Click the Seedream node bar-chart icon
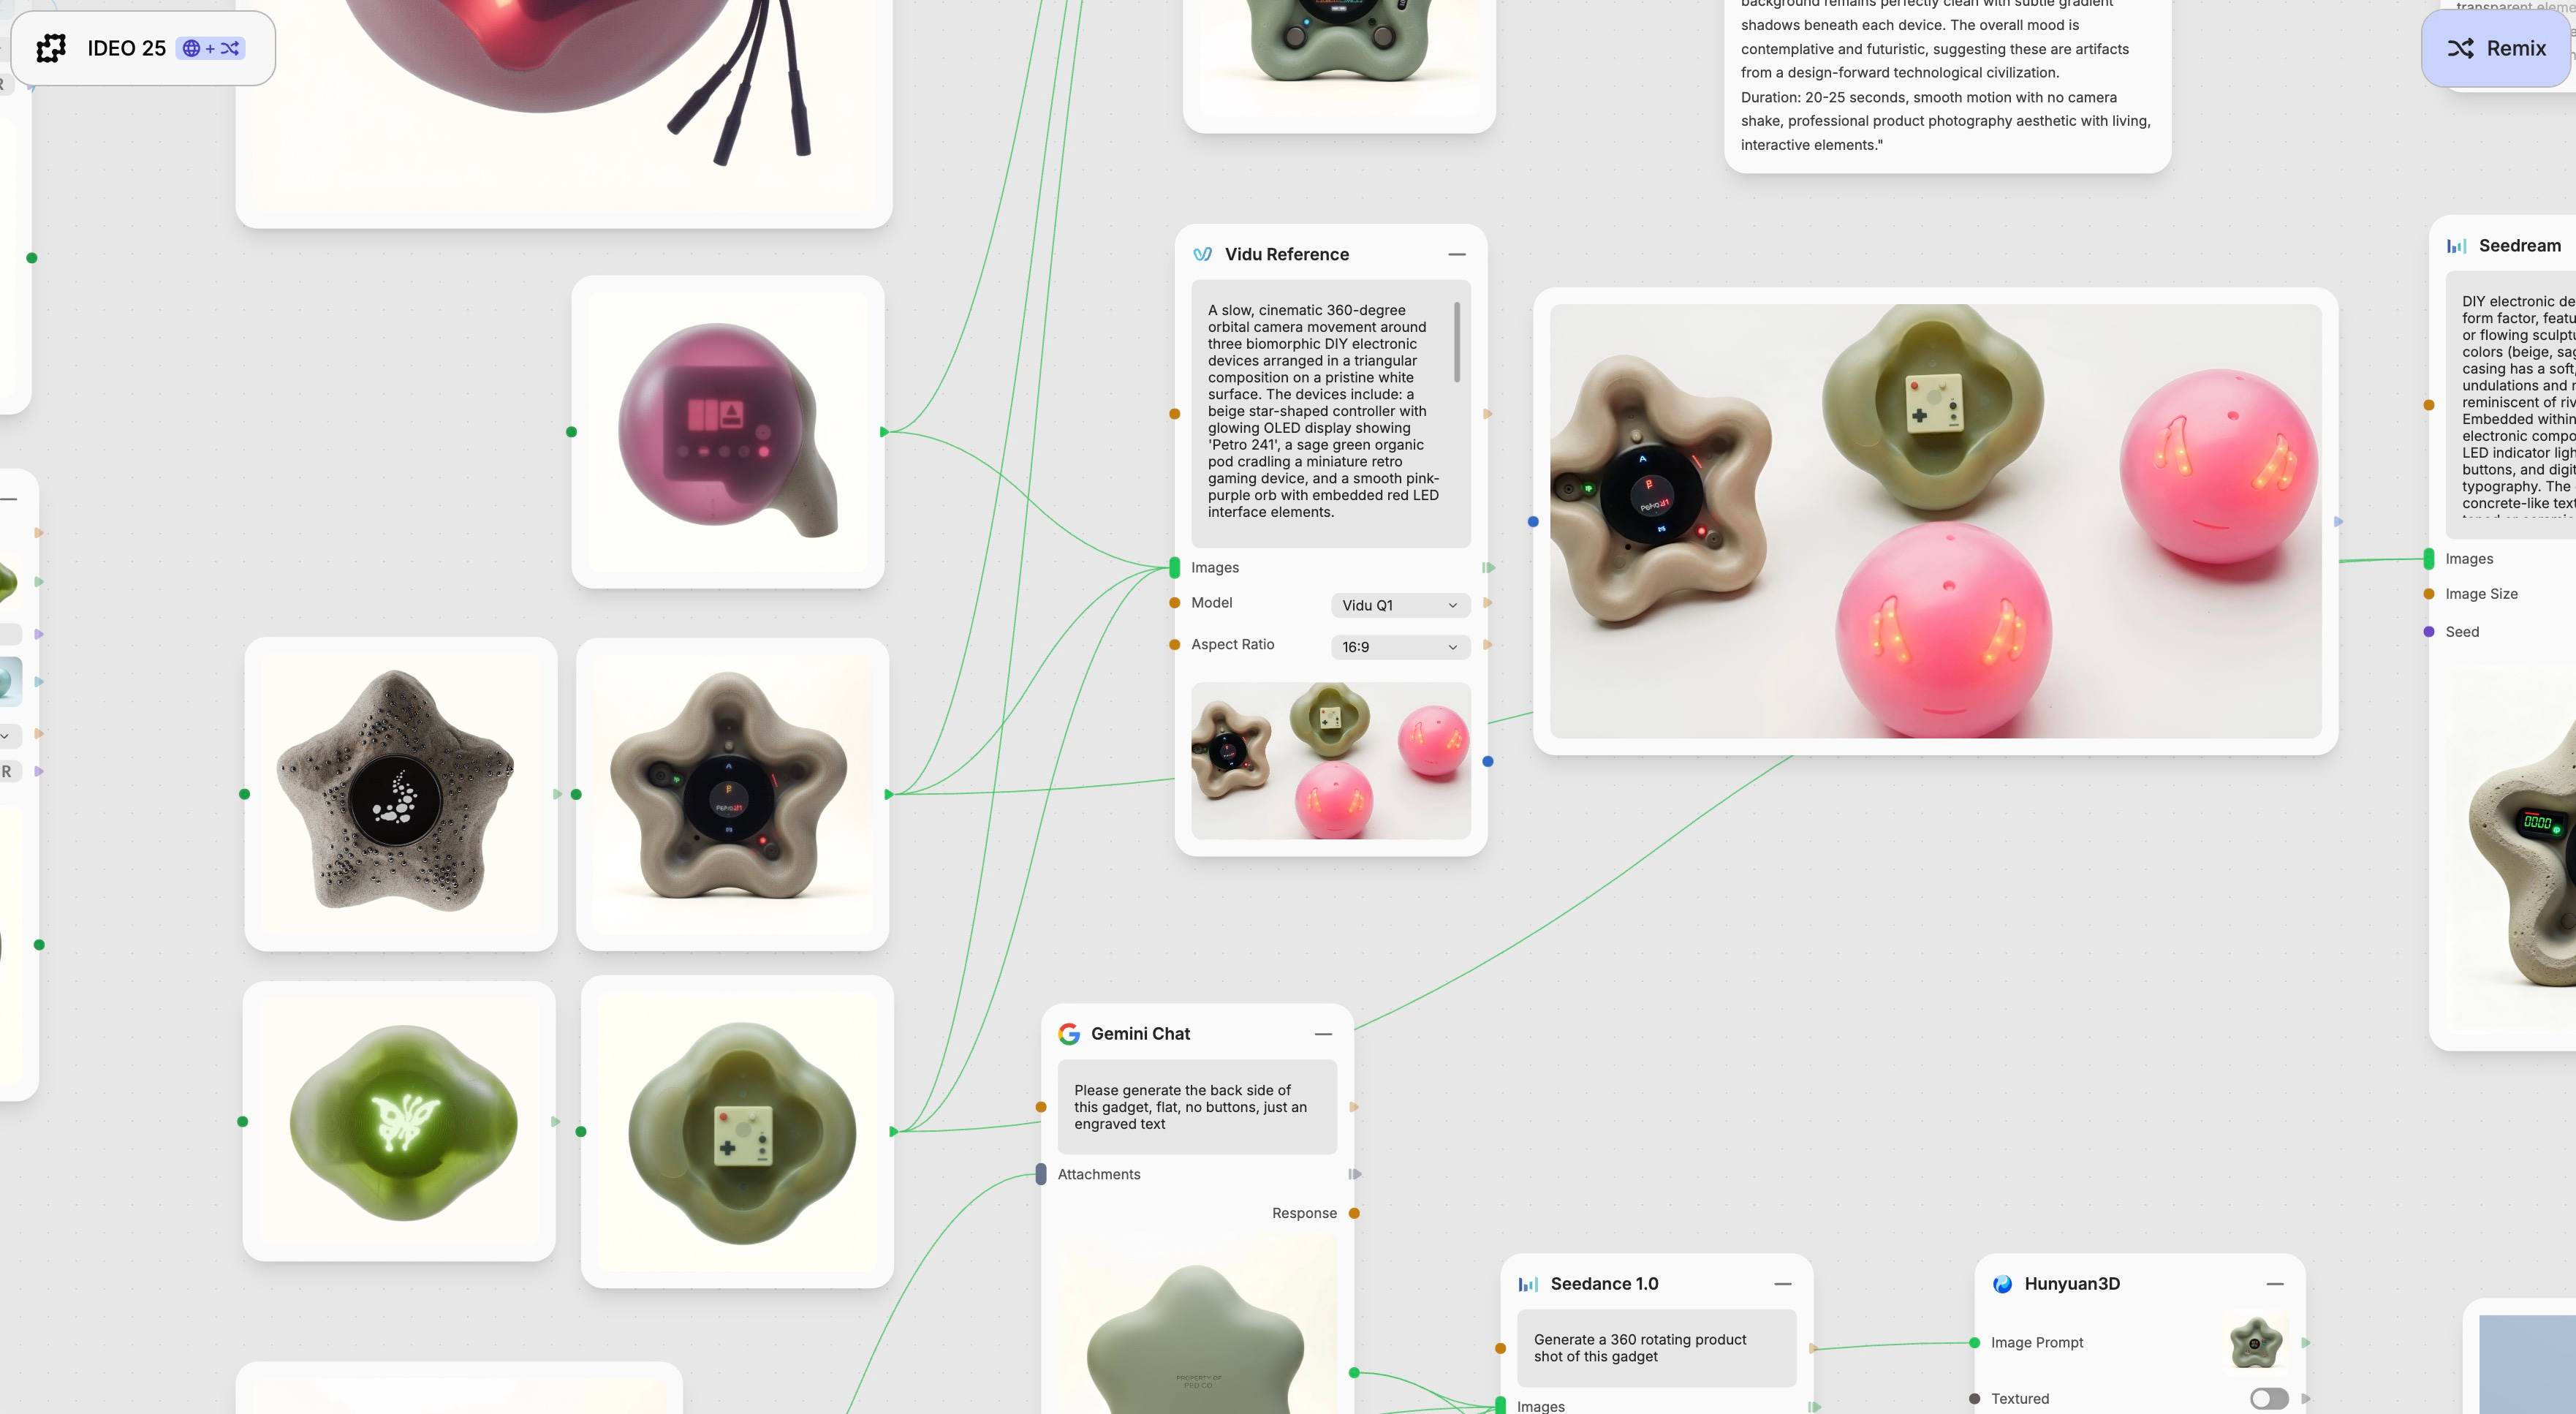The width and height of the screenshot is (2576, 1414). 2456,246
